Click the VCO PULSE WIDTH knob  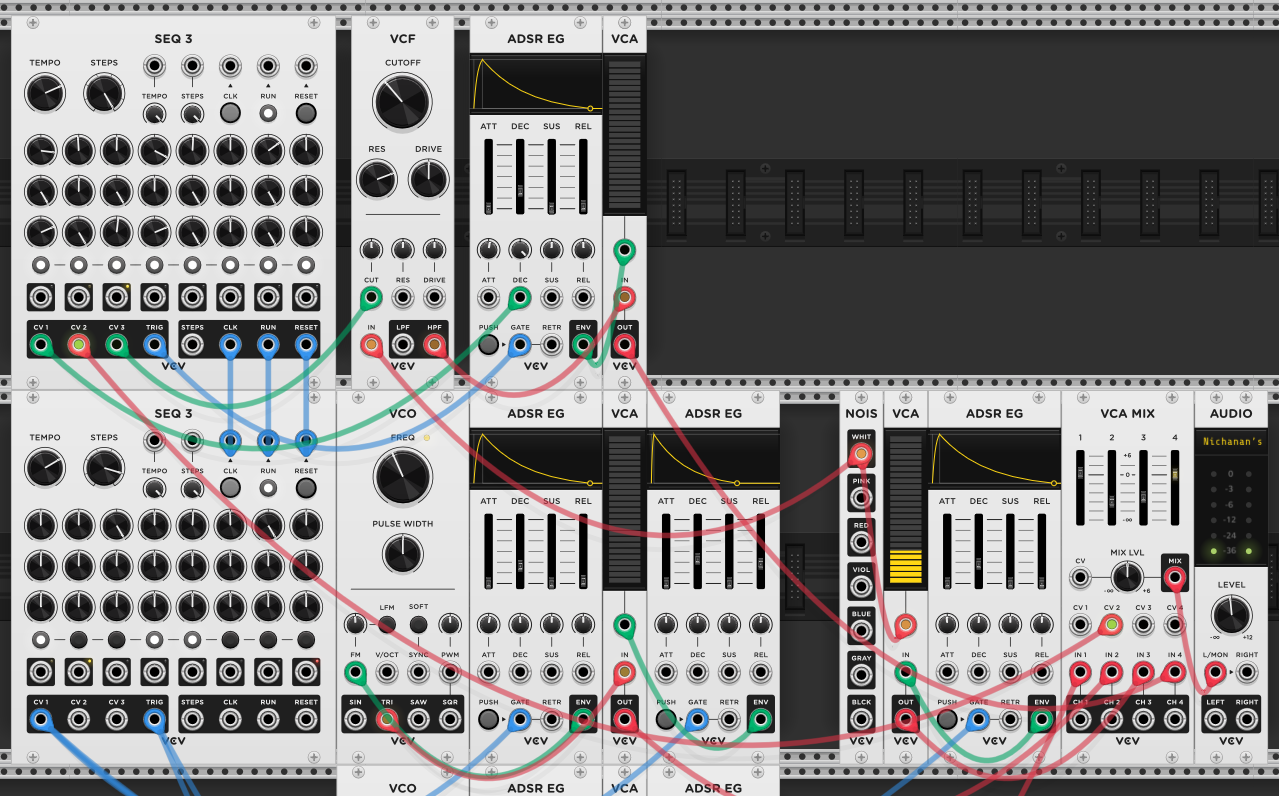(x=402, y=552)
